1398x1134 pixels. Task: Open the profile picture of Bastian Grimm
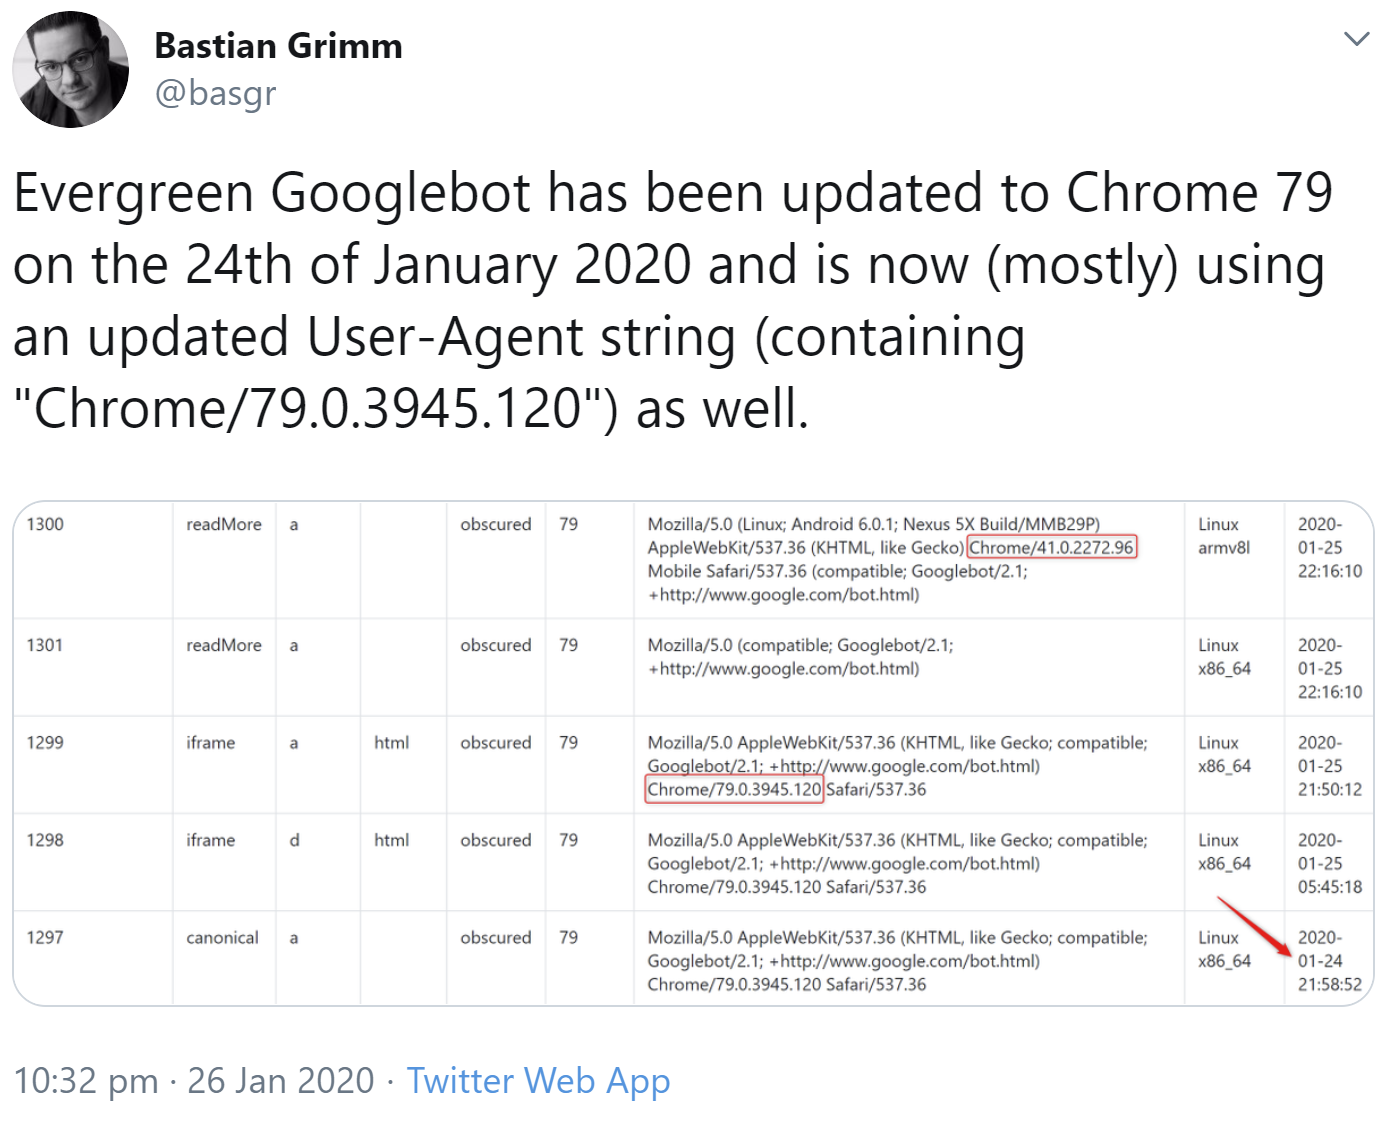click(70, 68)
